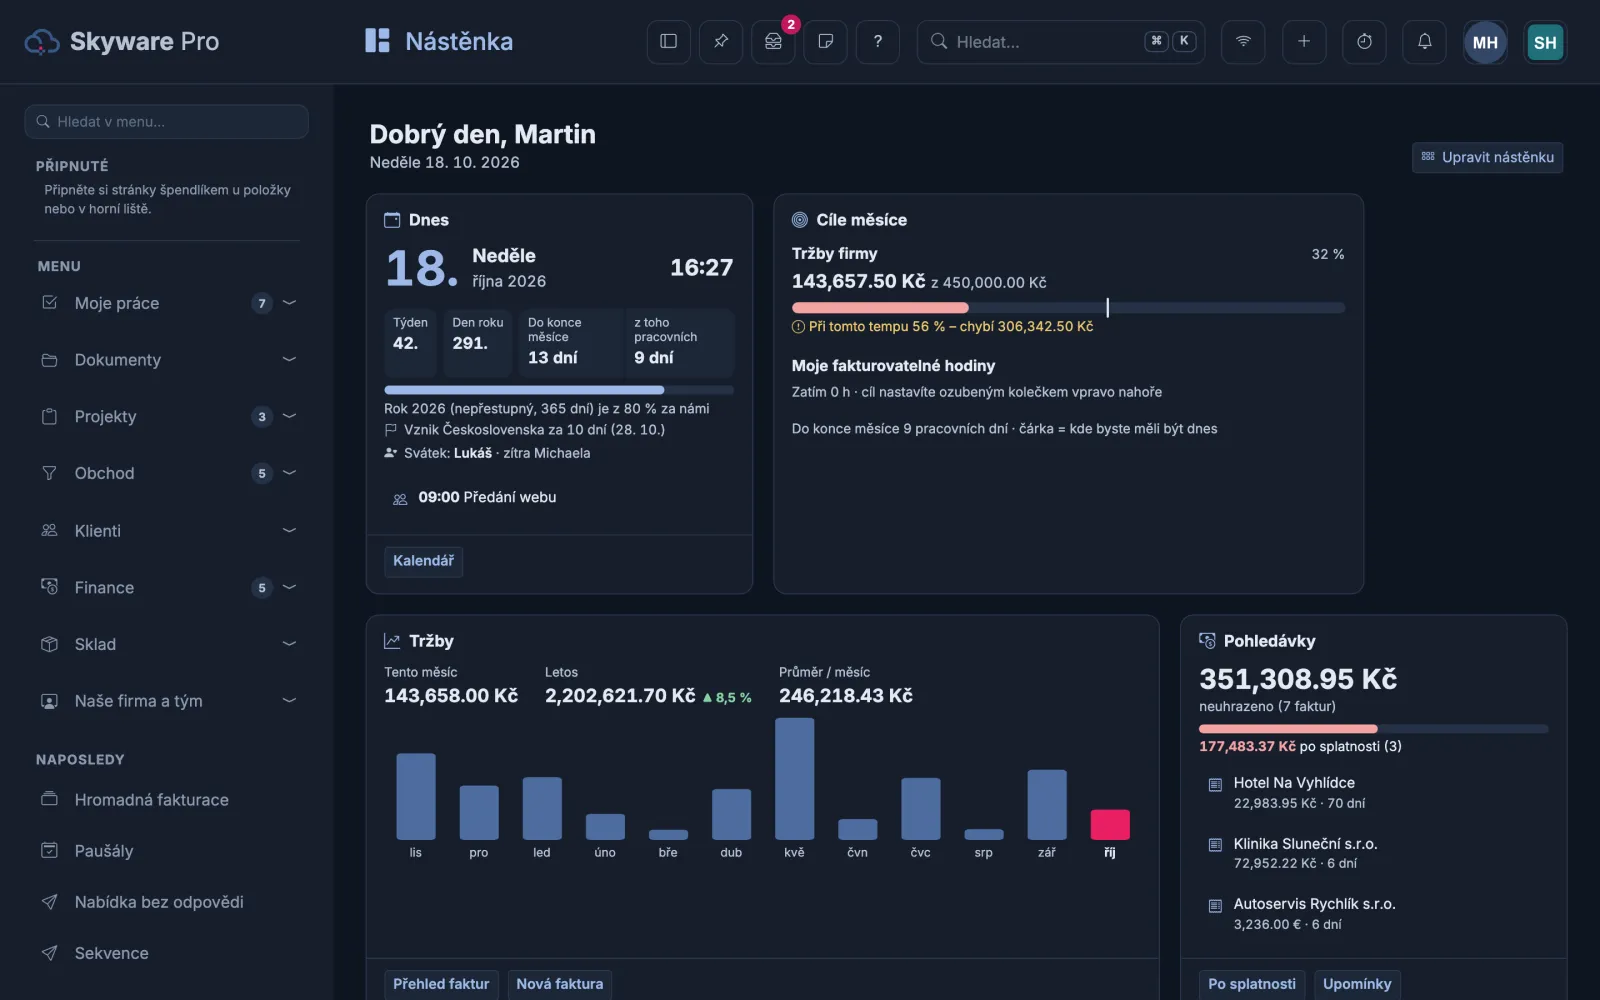
Task: Expand the Klienti menu chevron
Action: point(289,530)
